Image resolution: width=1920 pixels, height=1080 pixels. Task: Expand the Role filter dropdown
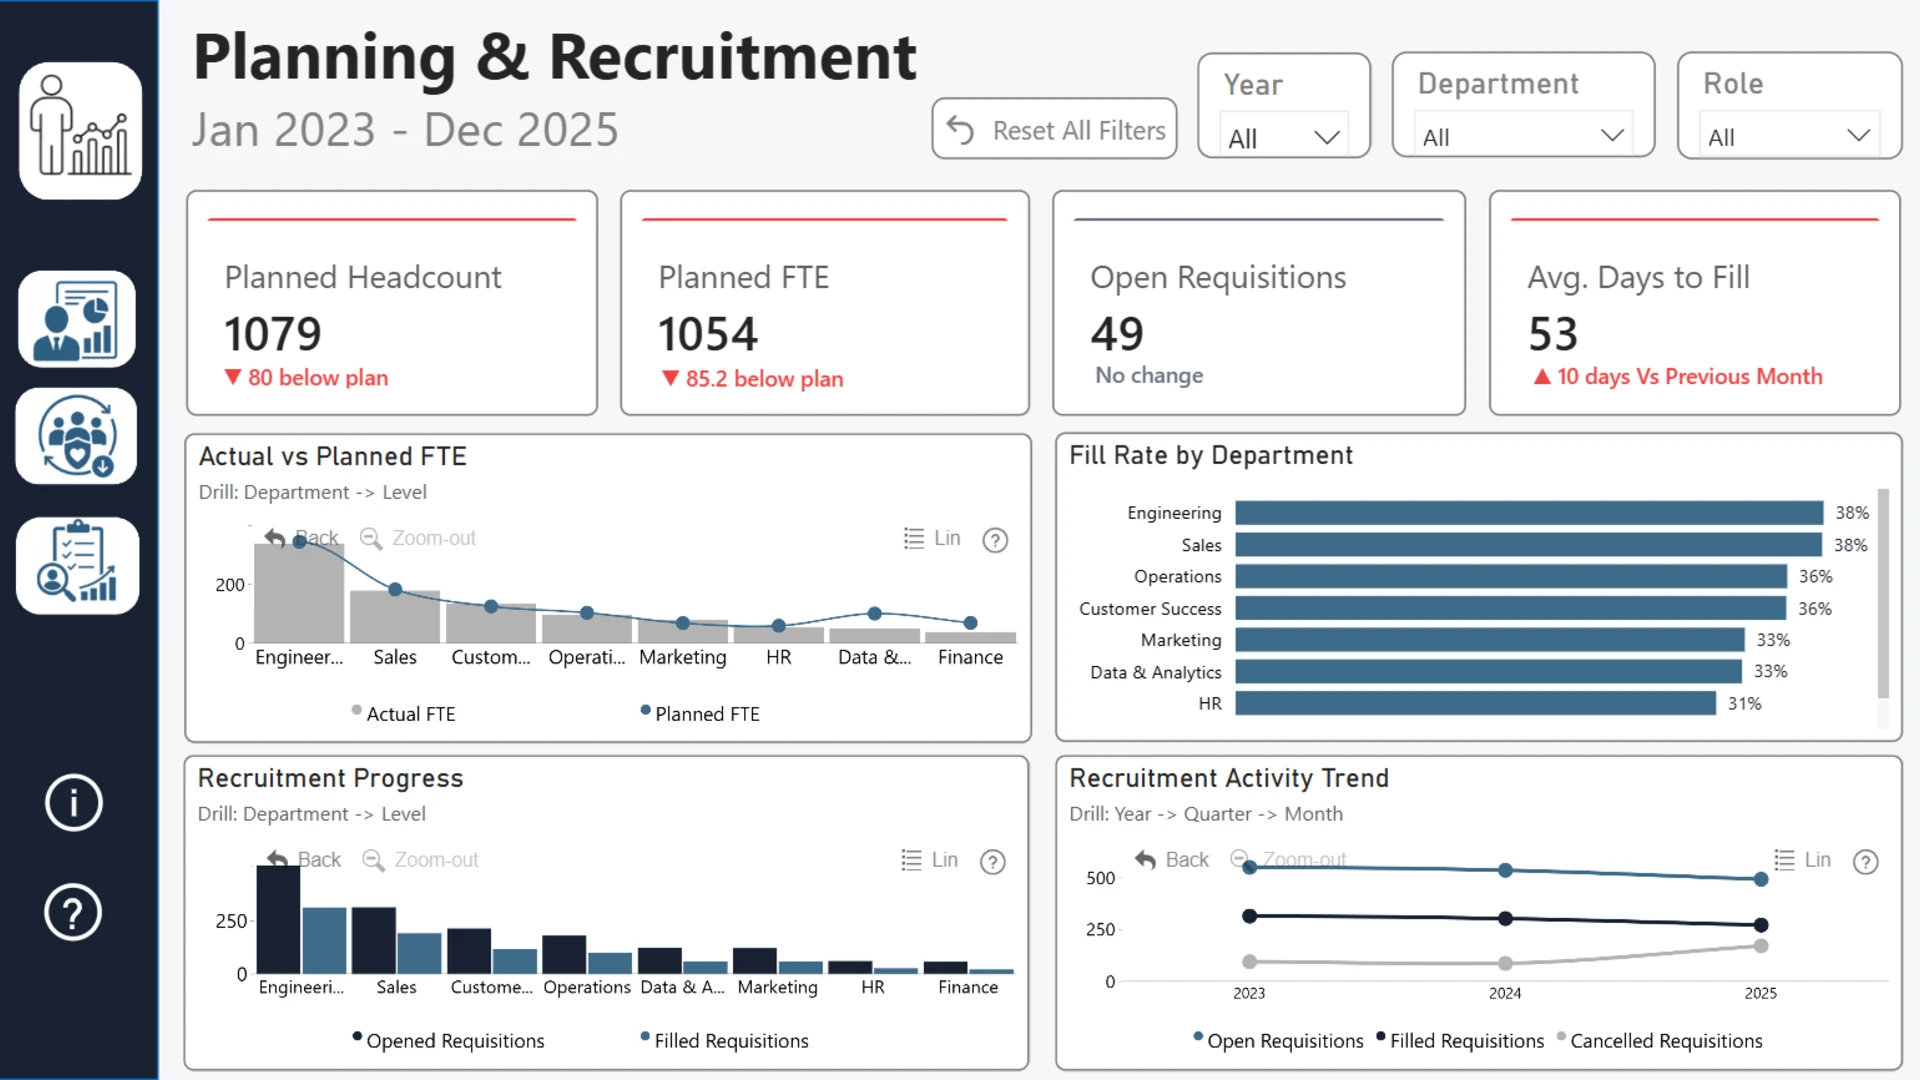[1789, 136]
